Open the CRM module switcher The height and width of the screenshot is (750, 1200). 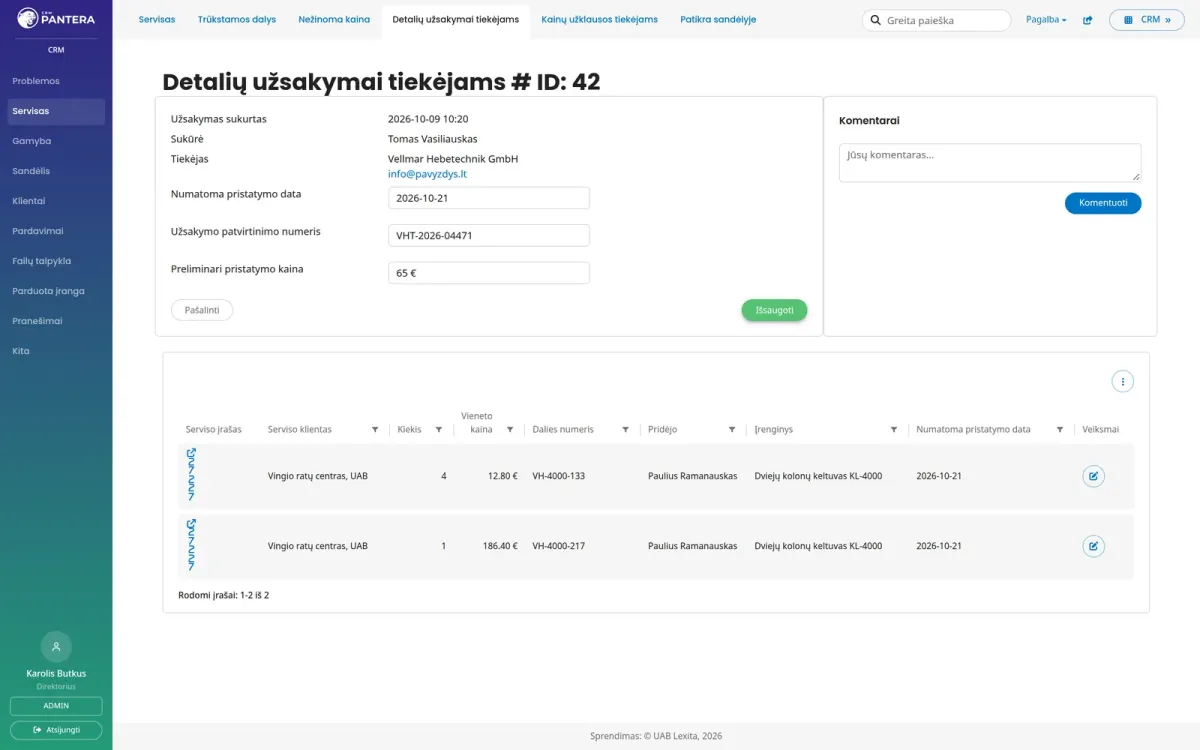(x=1146, y=20)
